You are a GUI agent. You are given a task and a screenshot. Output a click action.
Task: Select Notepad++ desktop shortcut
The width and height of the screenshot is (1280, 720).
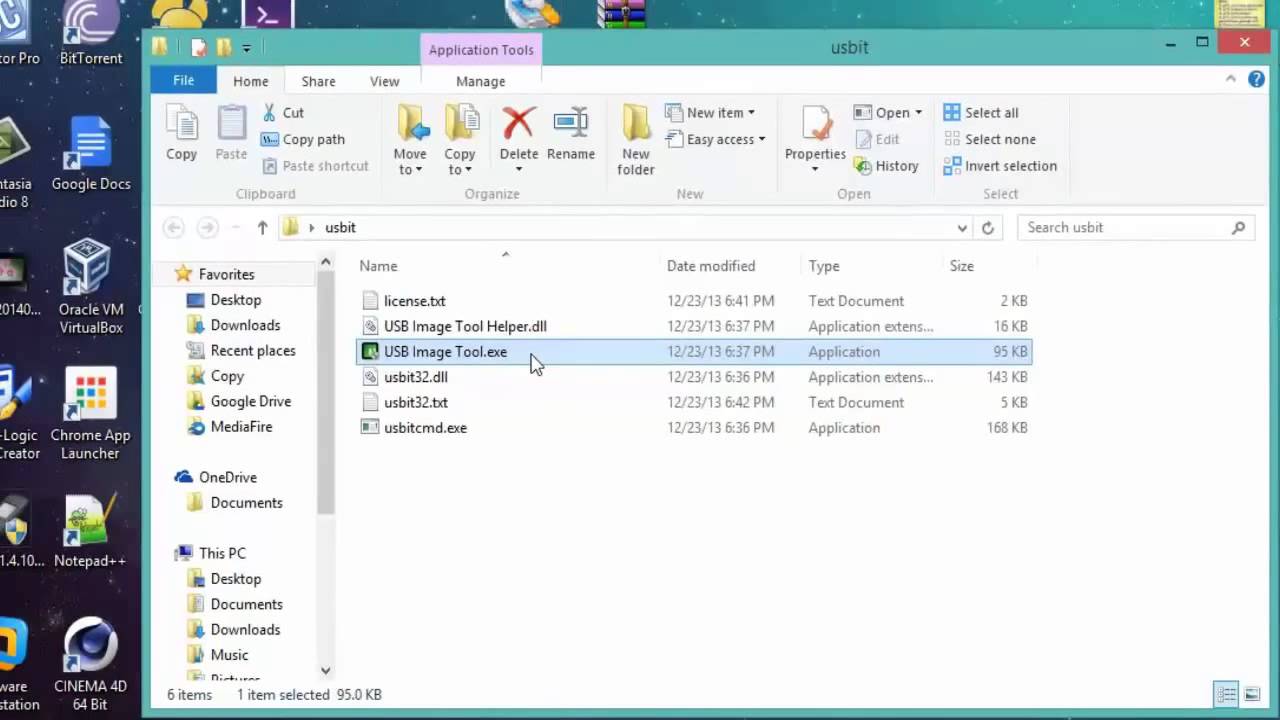[90, 531]
